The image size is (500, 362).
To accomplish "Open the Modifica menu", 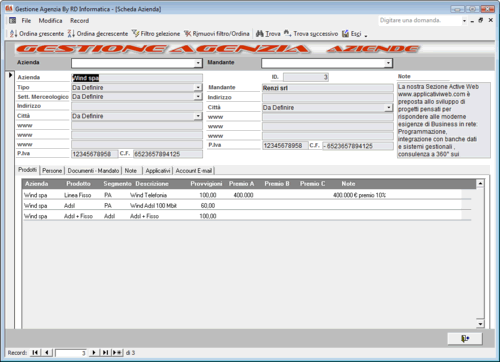I will click(x=50, y=21).
